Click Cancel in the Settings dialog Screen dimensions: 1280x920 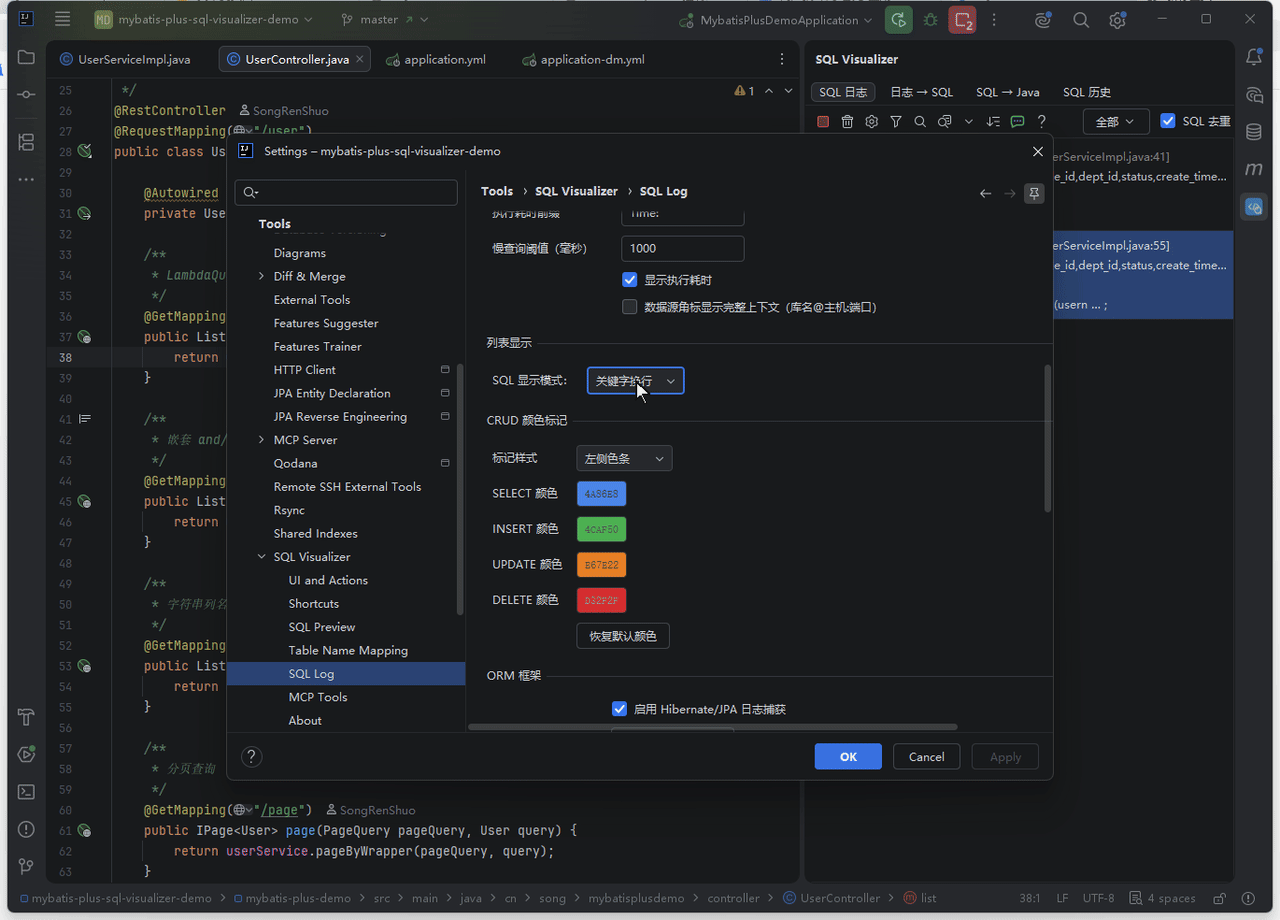tap(926, 757)
